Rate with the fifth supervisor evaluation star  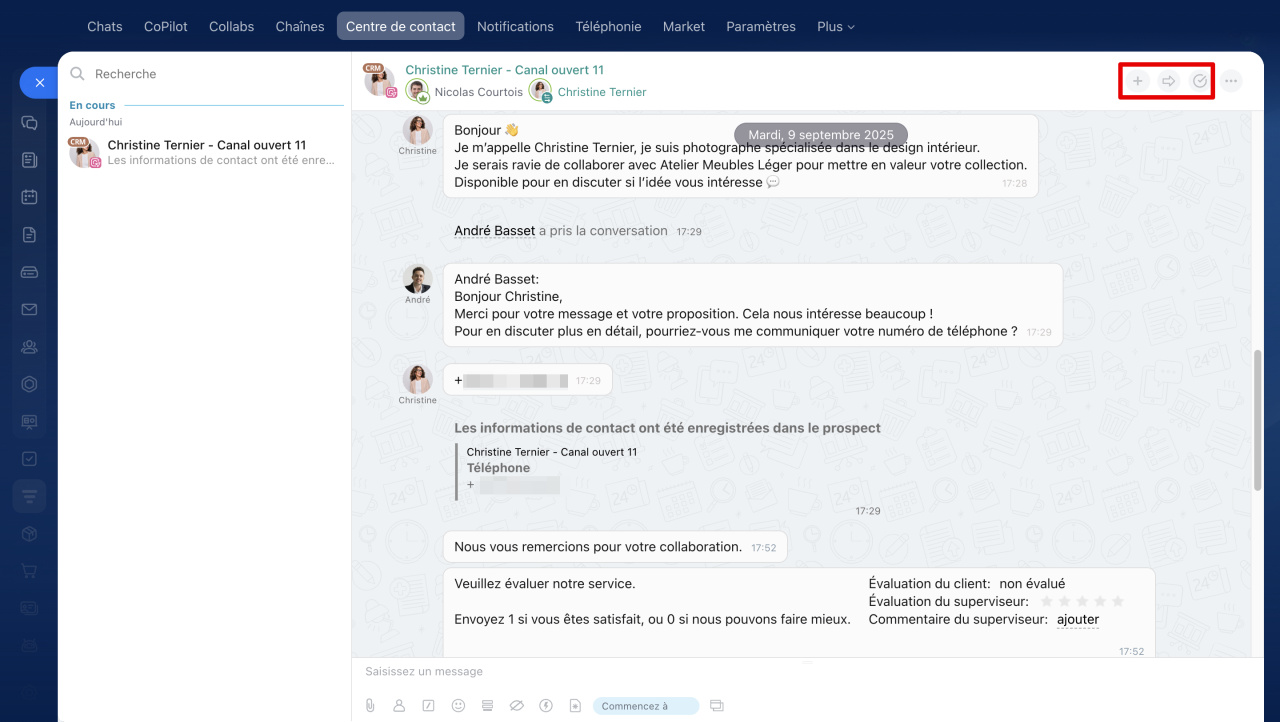tap(1118, 601)
